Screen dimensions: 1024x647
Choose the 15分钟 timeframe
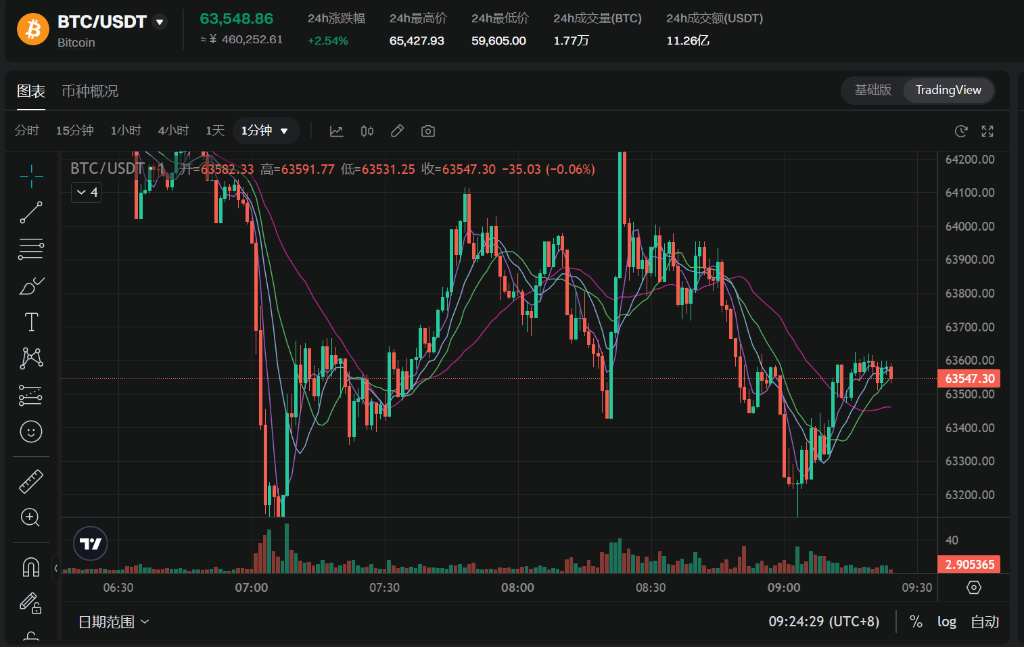tap(75, 131)
